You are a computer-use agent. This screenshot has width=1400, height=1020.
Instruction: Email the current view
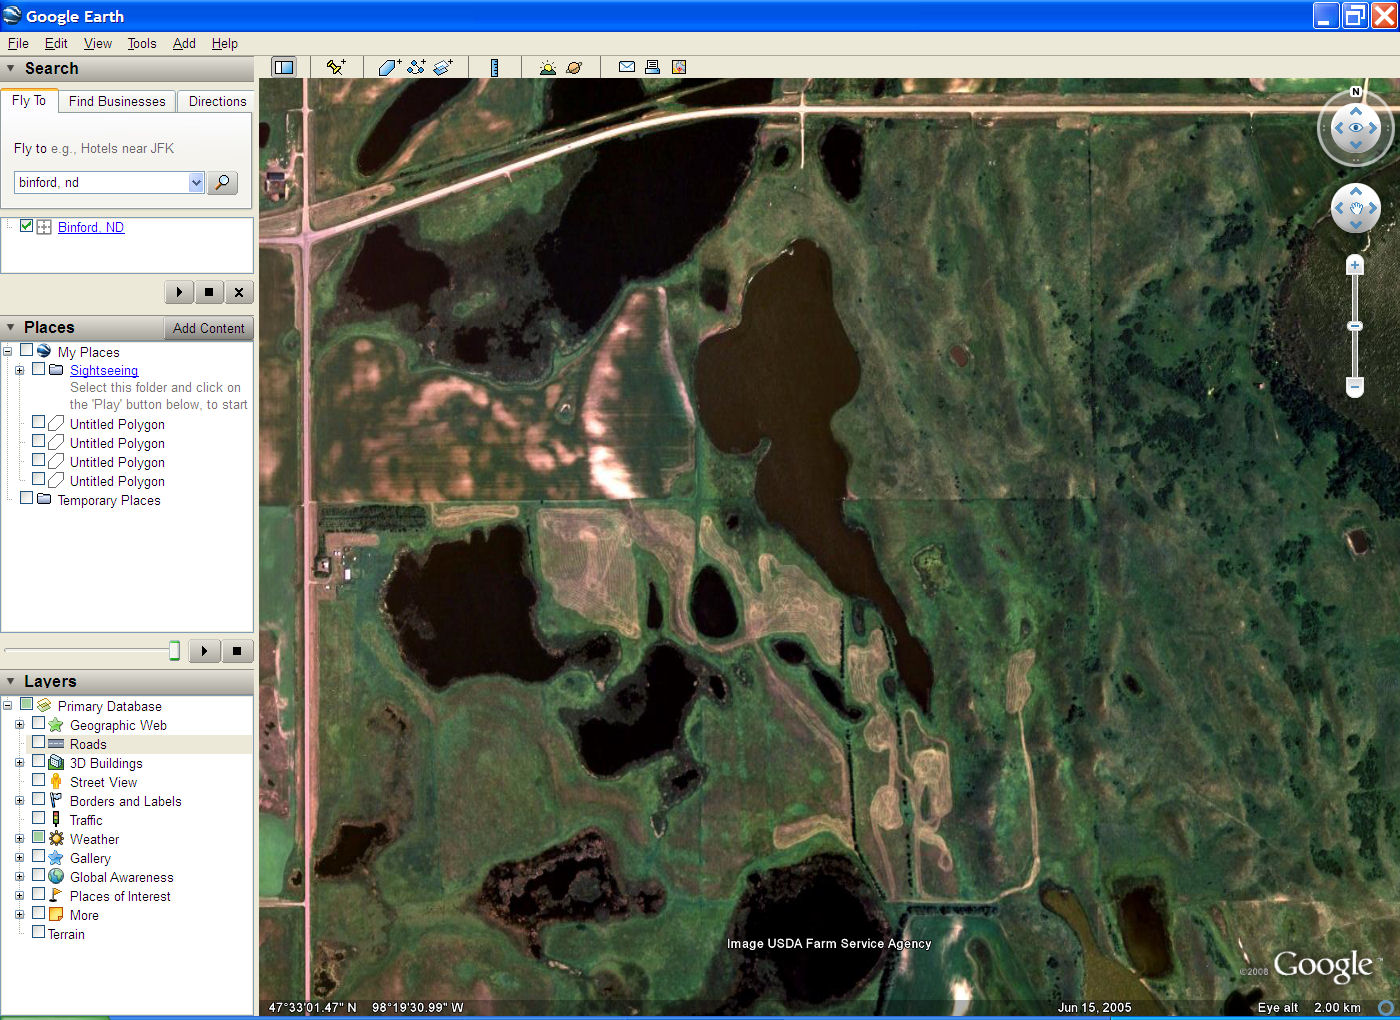pos(627,67)
